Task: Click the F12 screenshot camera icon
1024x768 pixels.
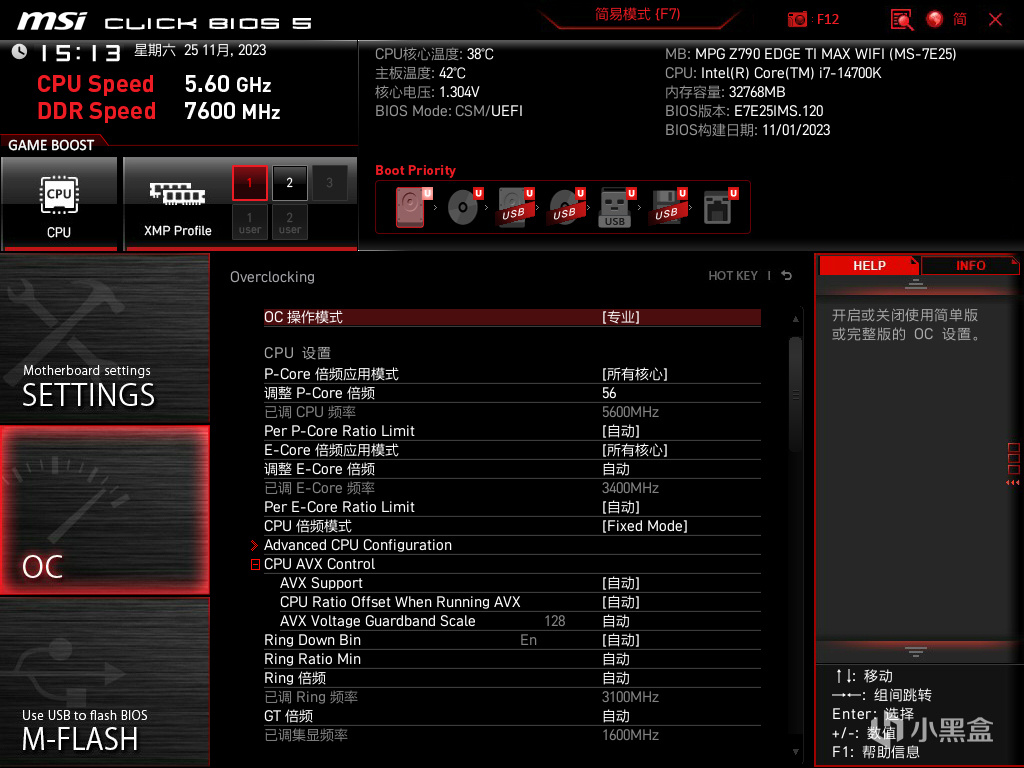Action: coord(797,19)
